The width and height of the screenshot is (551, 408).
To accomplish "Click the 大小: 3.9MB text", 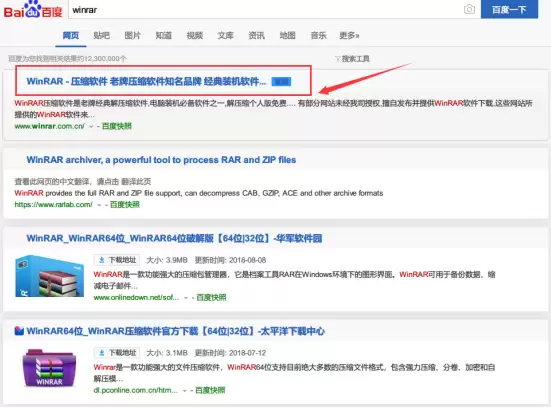I will coord(167,260).
